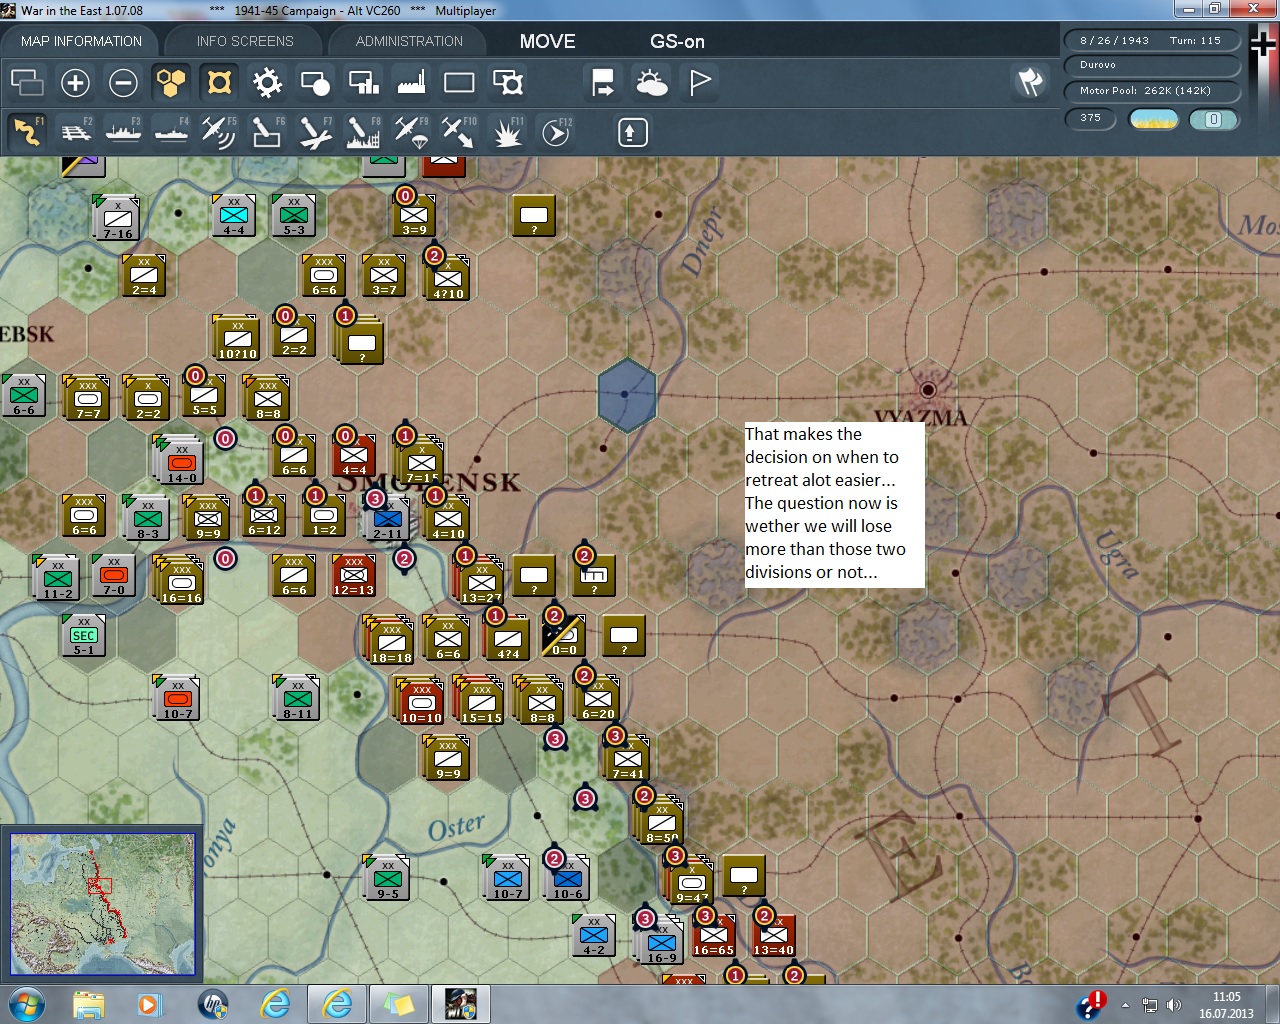The height and width of the screenshot is (1024, 1280).
Task: Select amphibious transport mode (F4)
Action: (171, 131)
